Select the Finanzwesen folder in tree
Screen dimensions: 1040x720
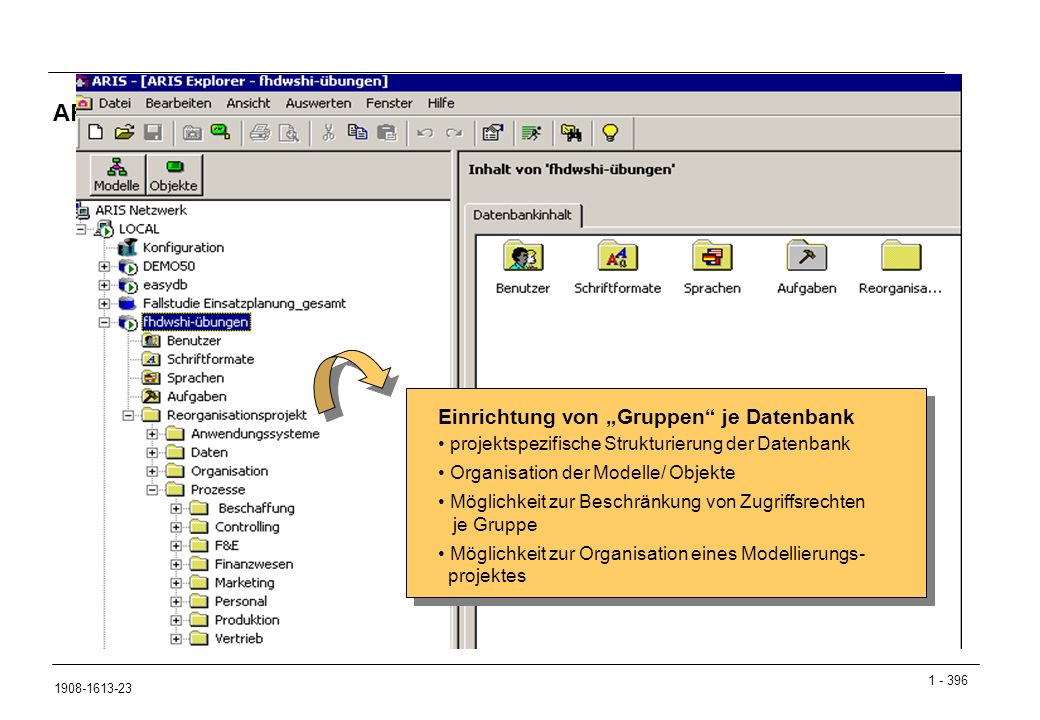pos(254,564)
